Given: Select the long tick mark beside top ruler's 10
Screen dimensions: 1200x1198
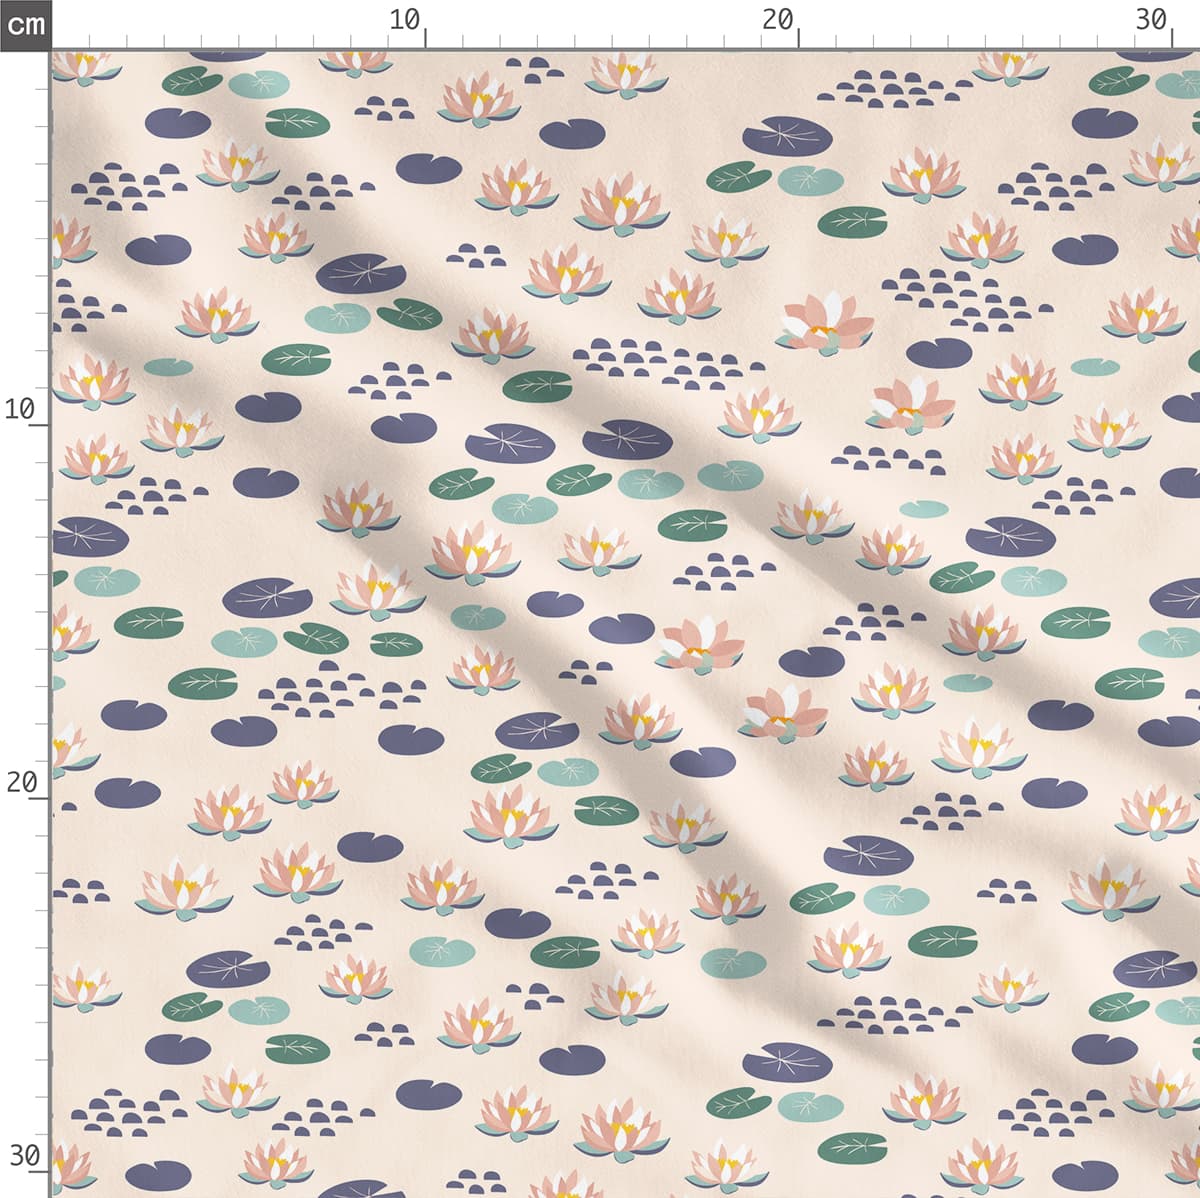Looking at the screenshot, I should (x=426, y=39).
